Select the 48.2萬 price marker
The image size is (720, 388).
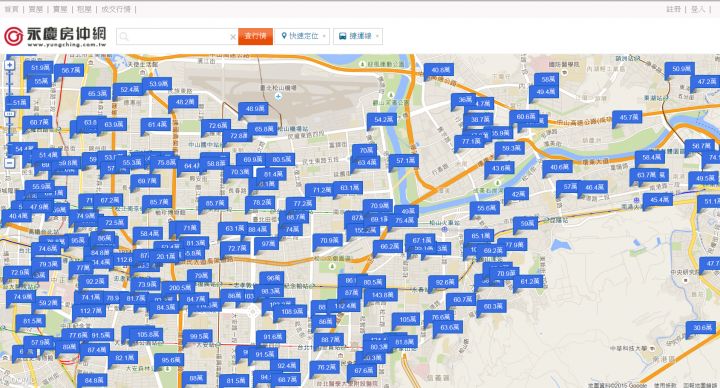(184, 102)
